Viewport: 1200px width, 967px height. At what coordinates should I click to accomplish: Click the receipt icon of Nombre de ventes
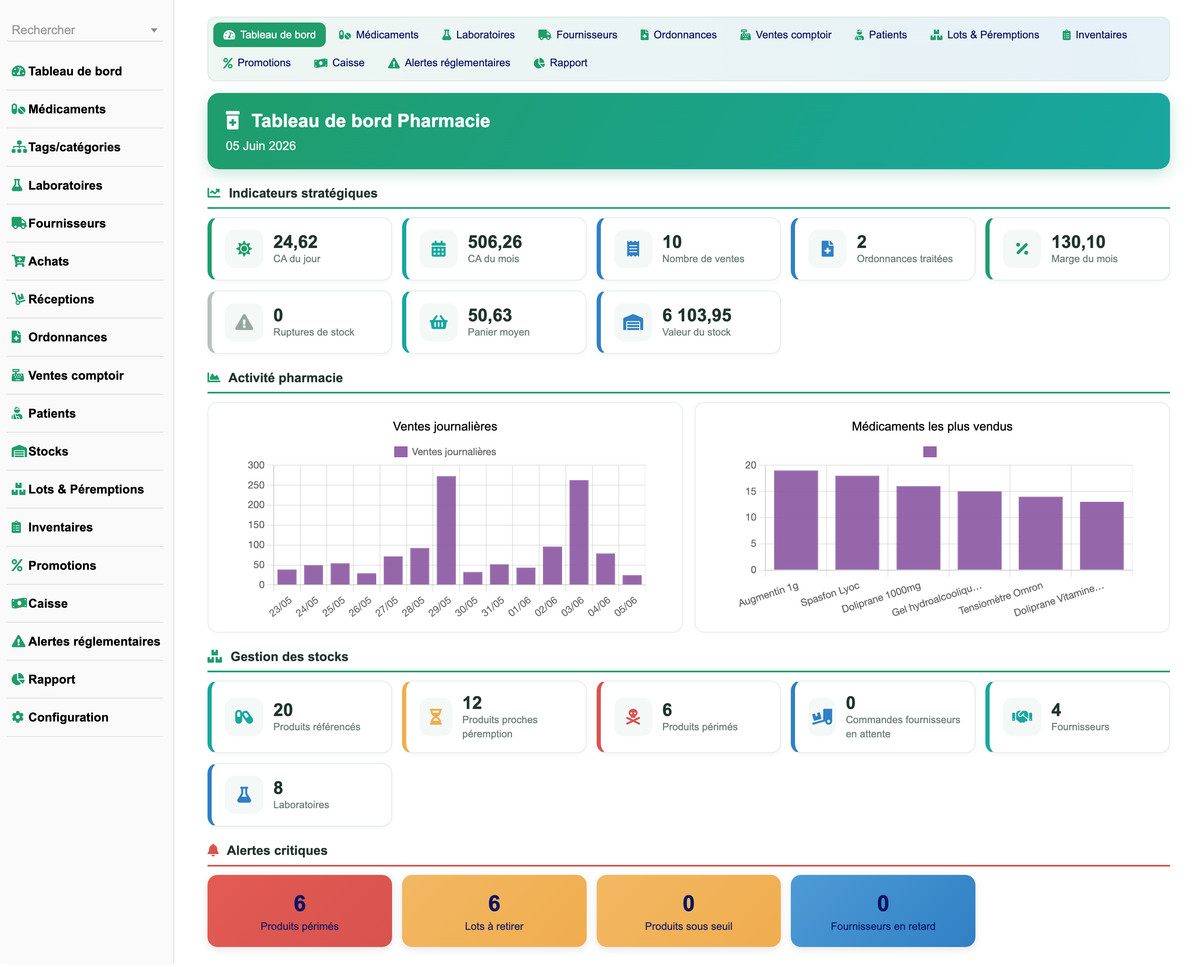coord(633,249)
